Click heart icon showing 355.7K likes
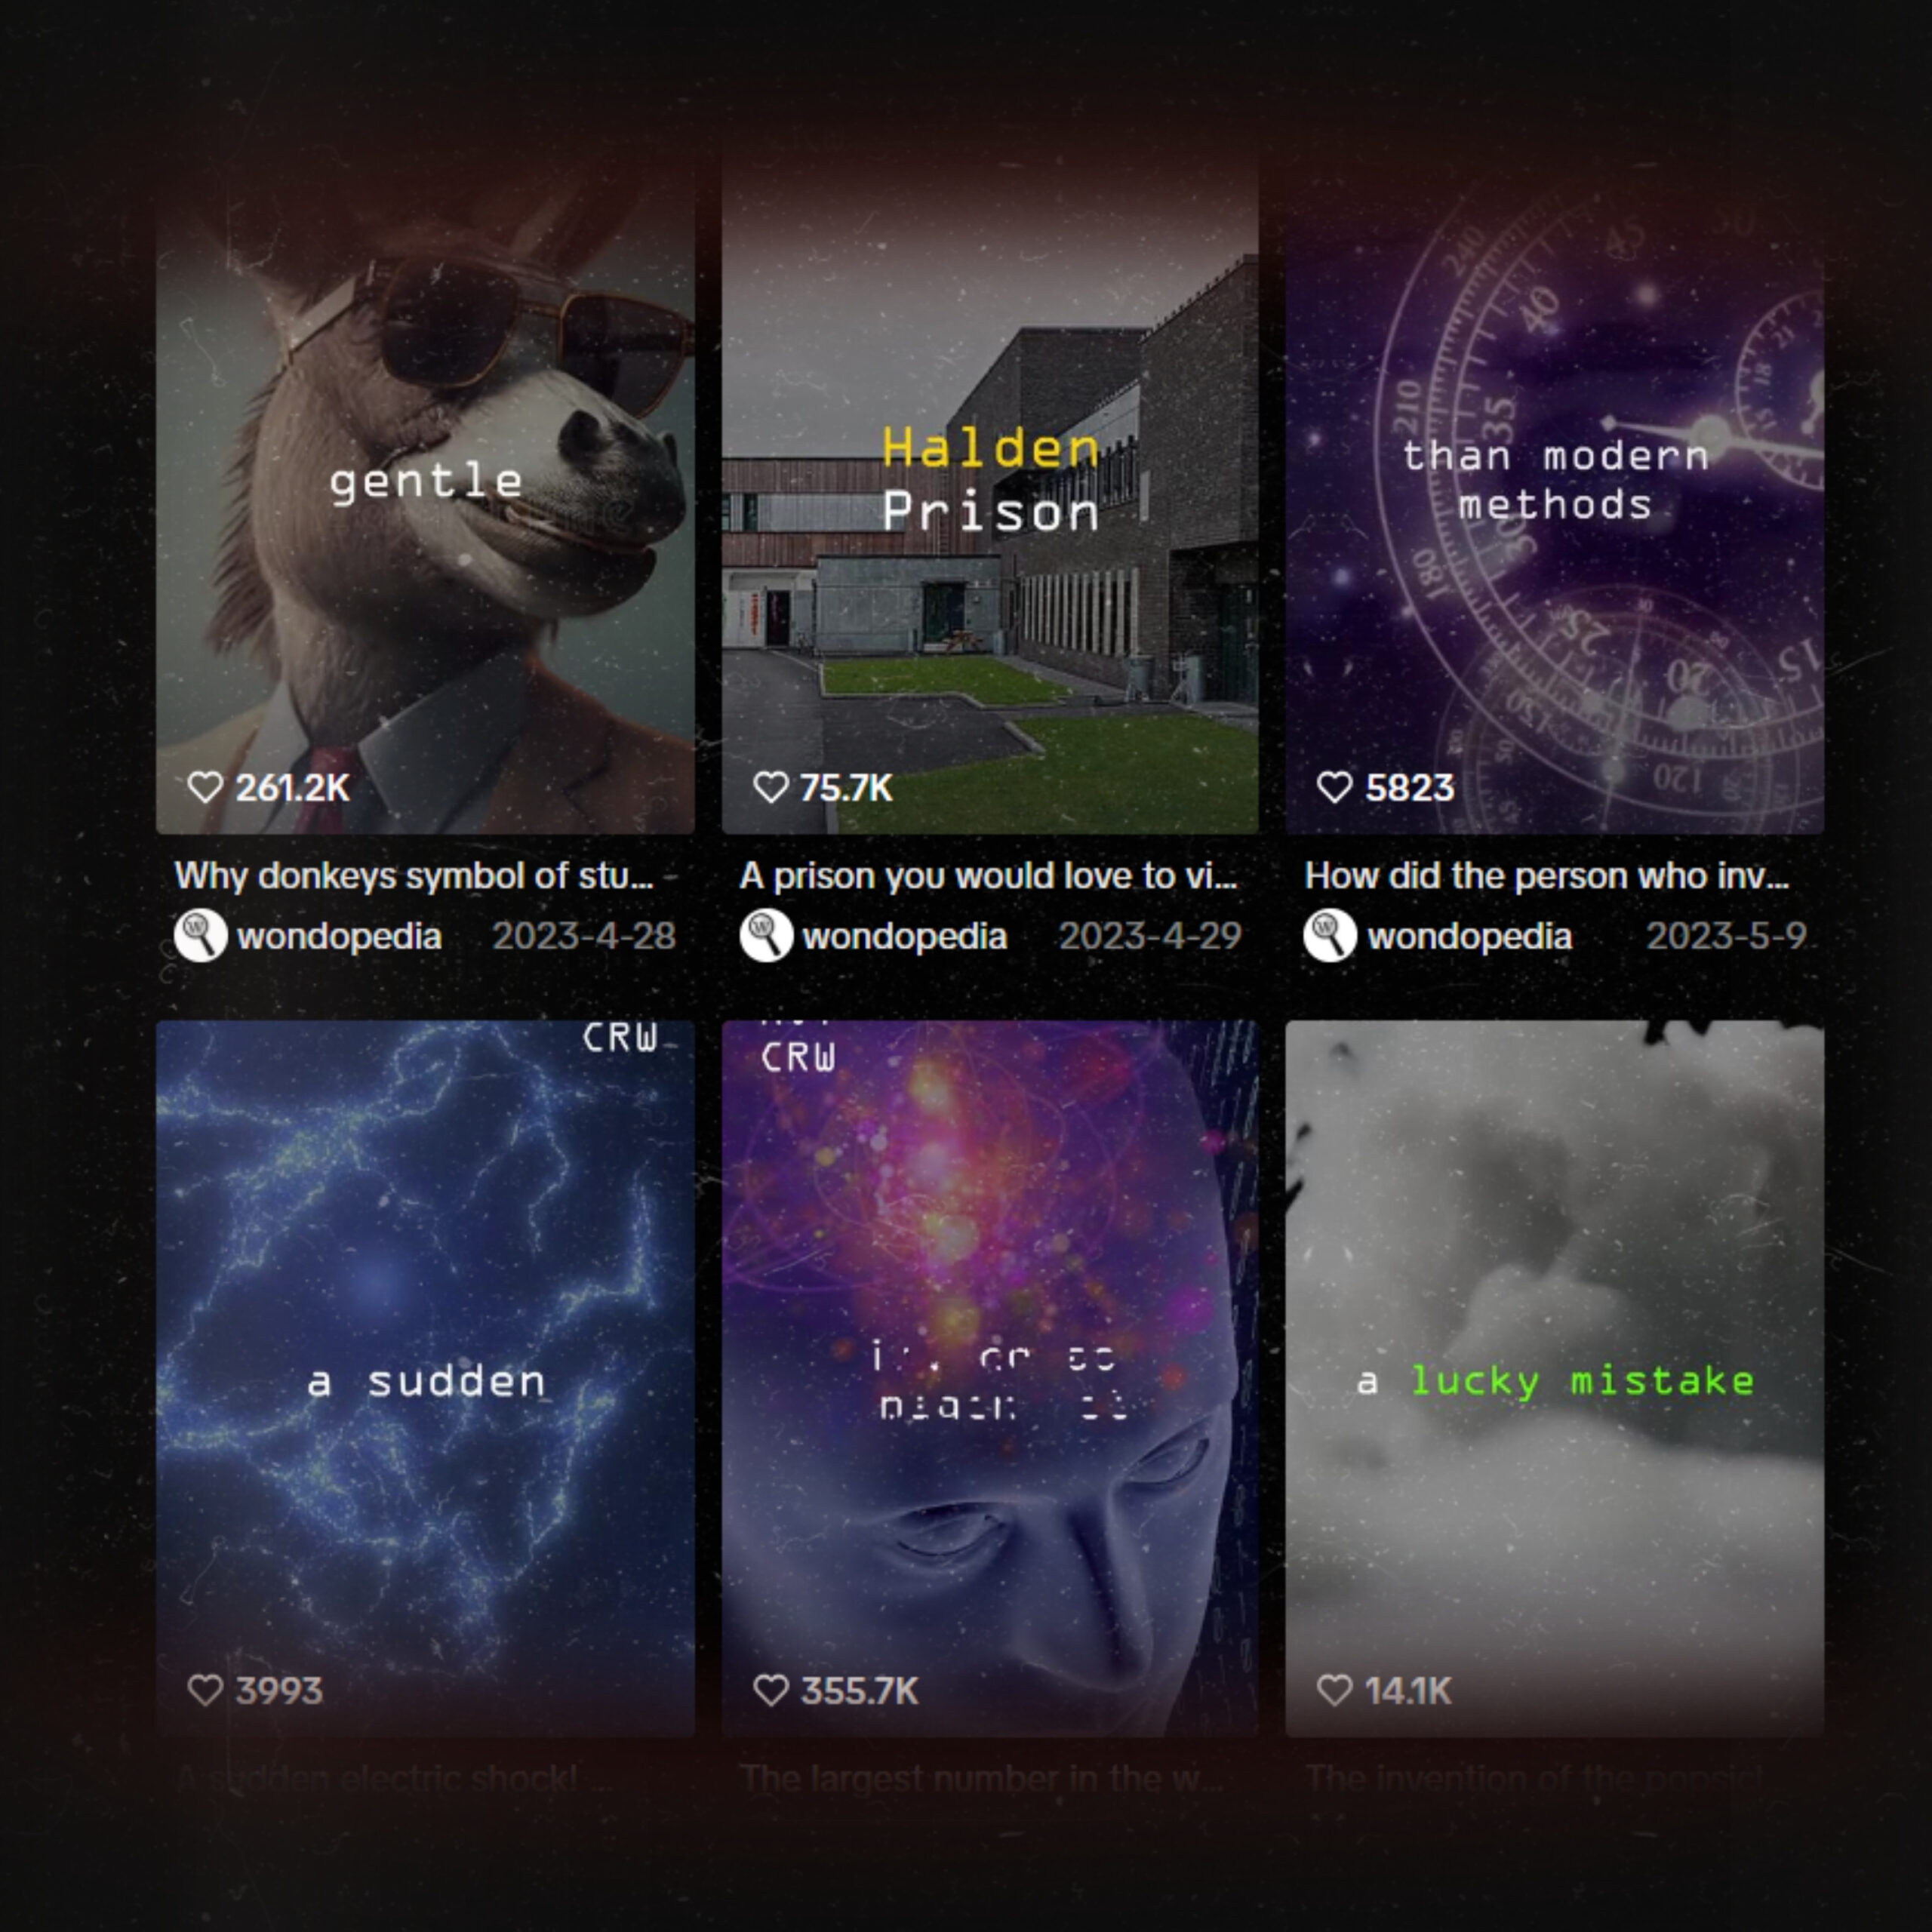This screenshot has width=1932, height=1932. 770,1690
